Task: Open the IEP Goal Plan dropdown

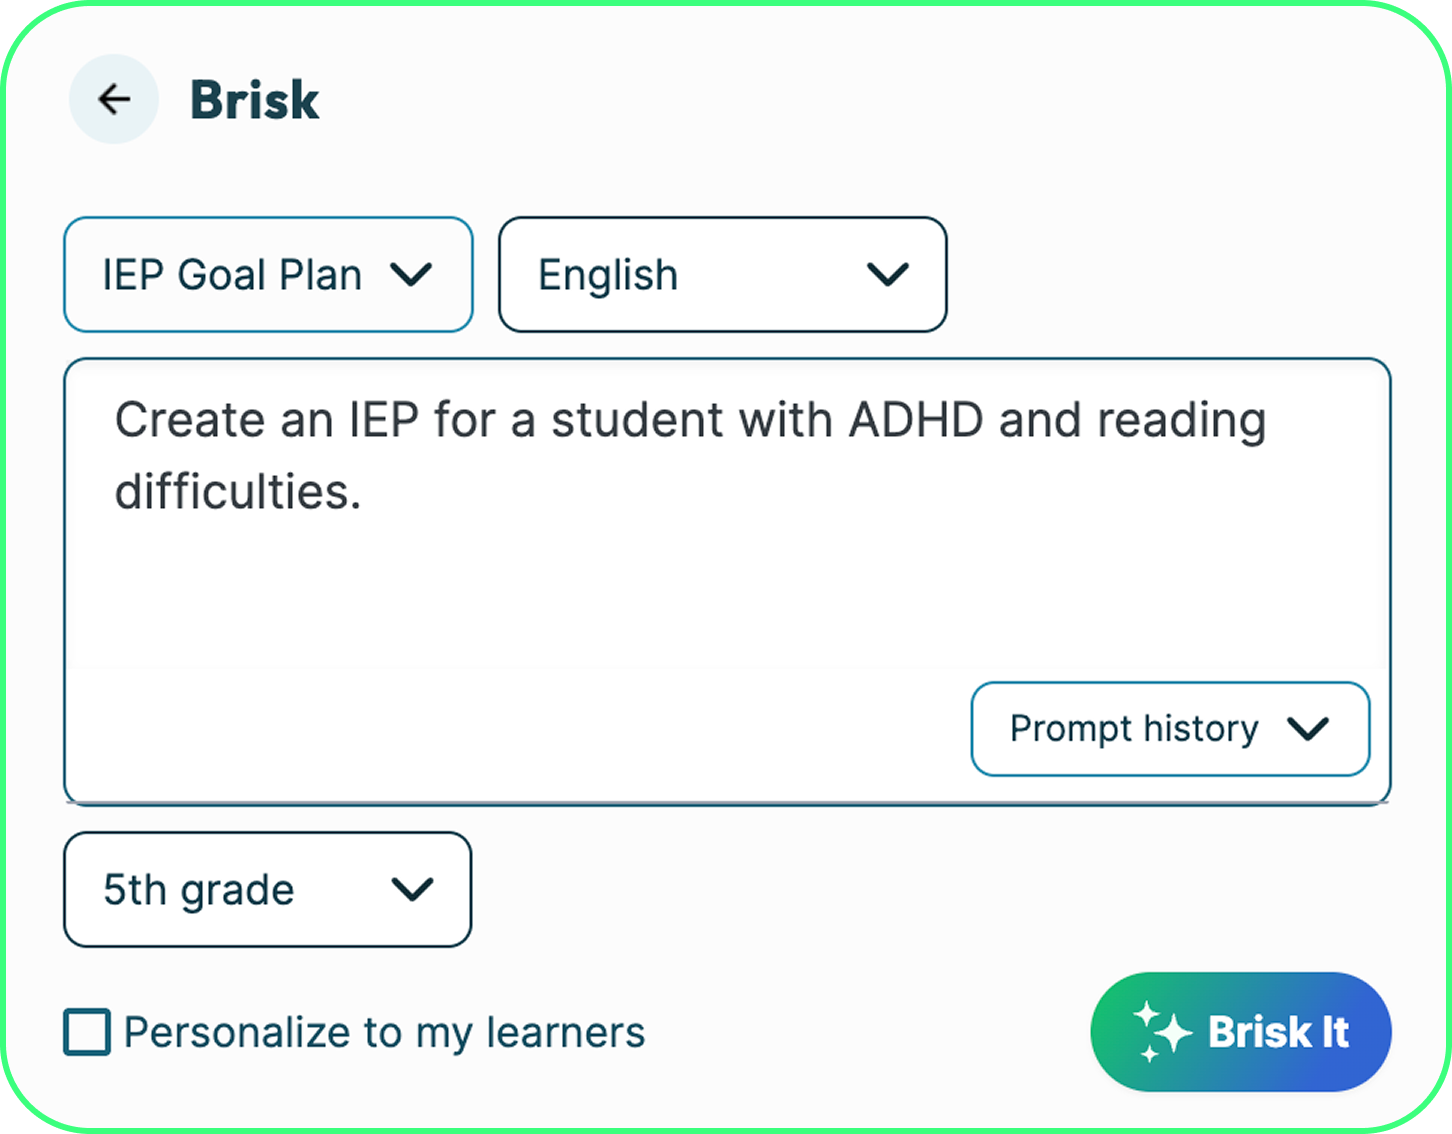Action: [232, 275]
